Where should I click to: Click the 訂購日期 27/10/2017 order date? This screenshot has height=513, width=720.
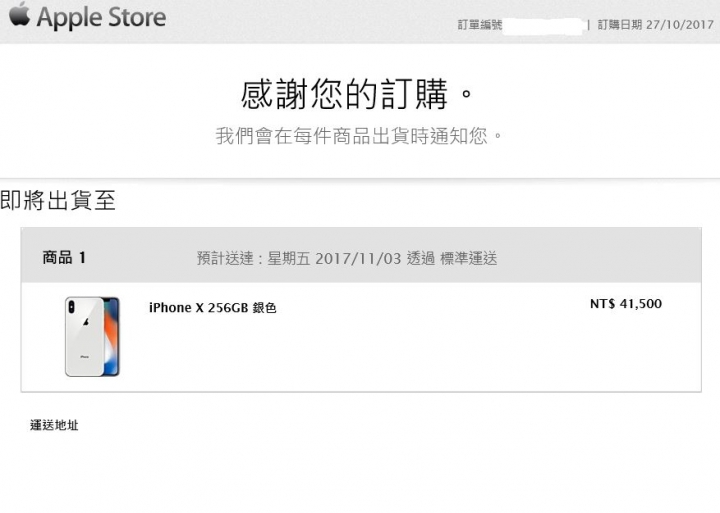(x=656, y=25)
